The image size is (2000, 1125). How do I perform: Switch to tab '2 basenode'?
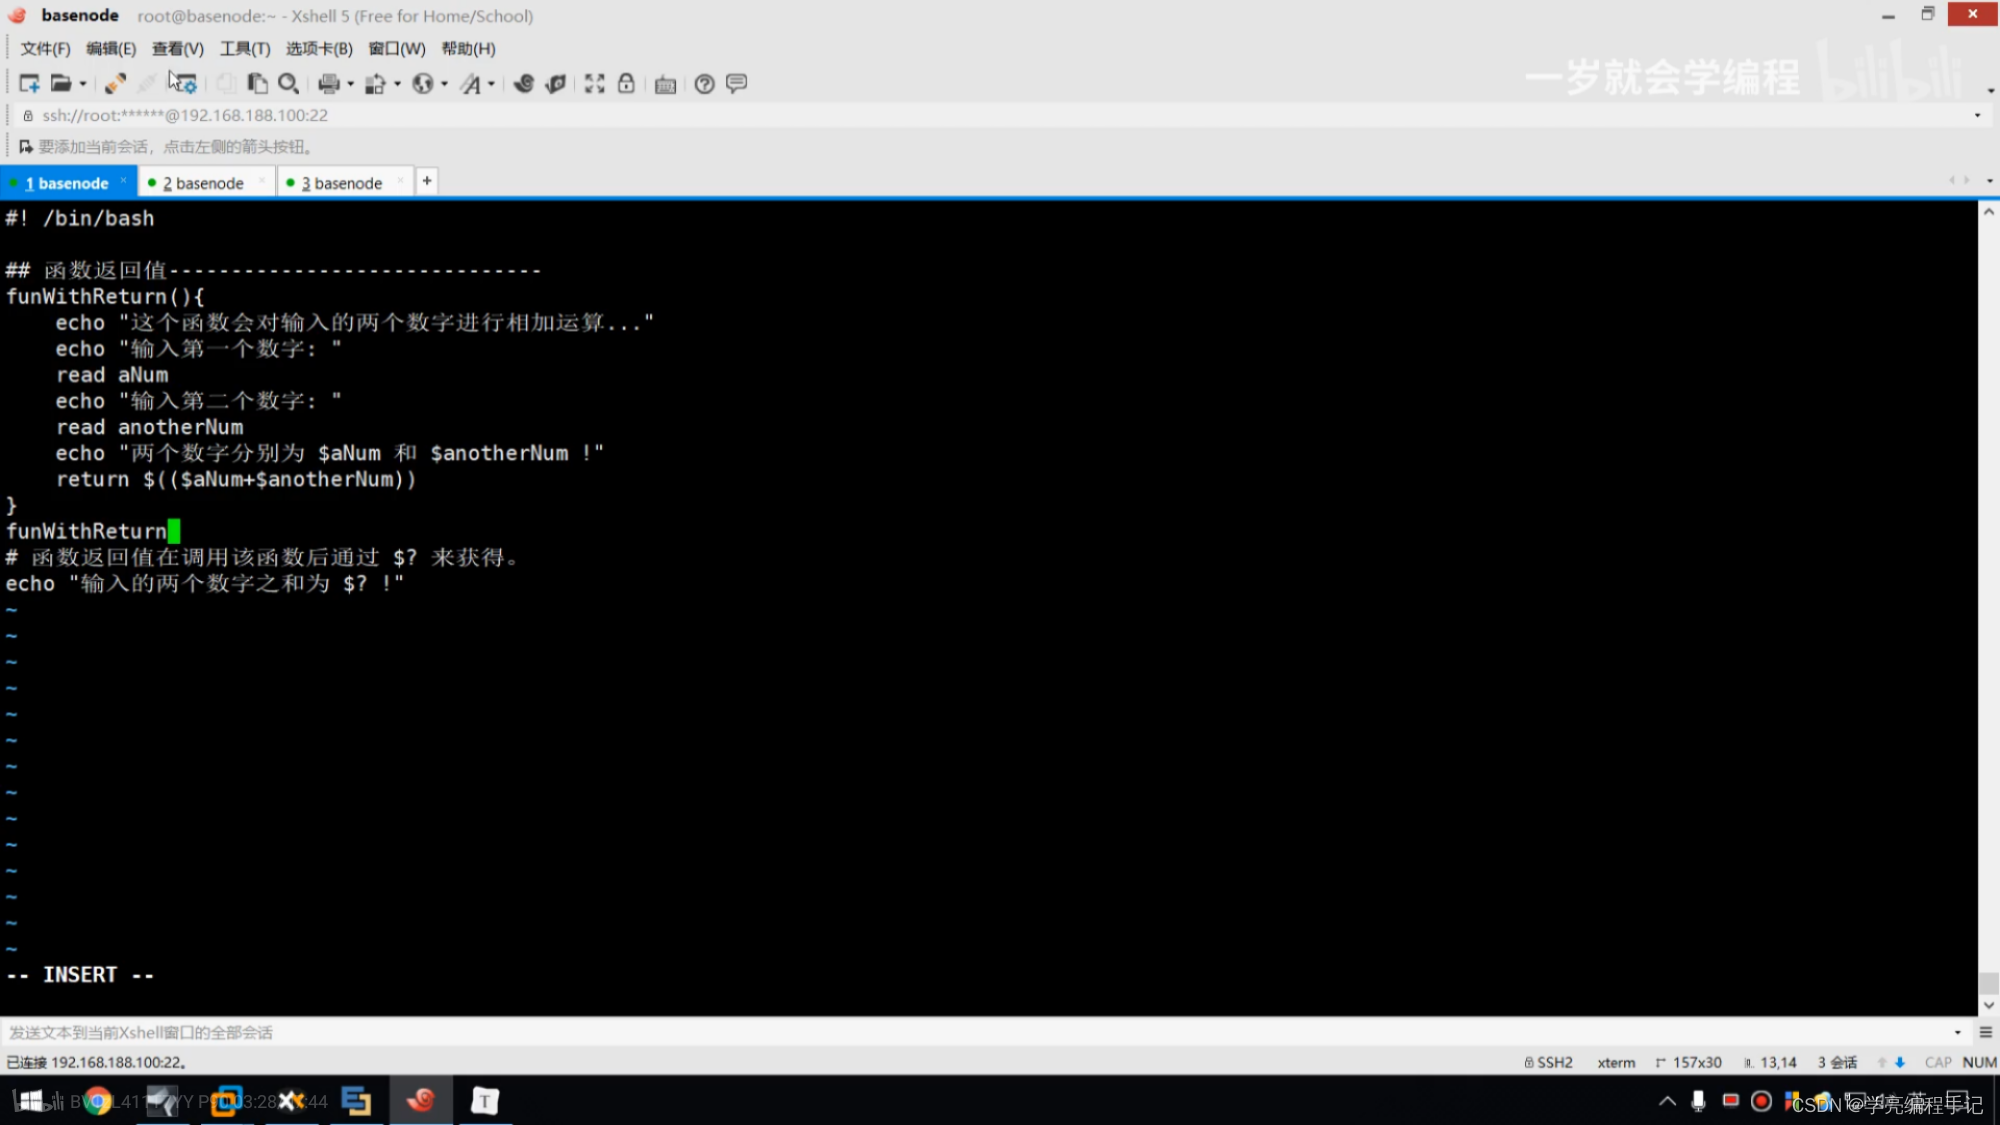203,181
